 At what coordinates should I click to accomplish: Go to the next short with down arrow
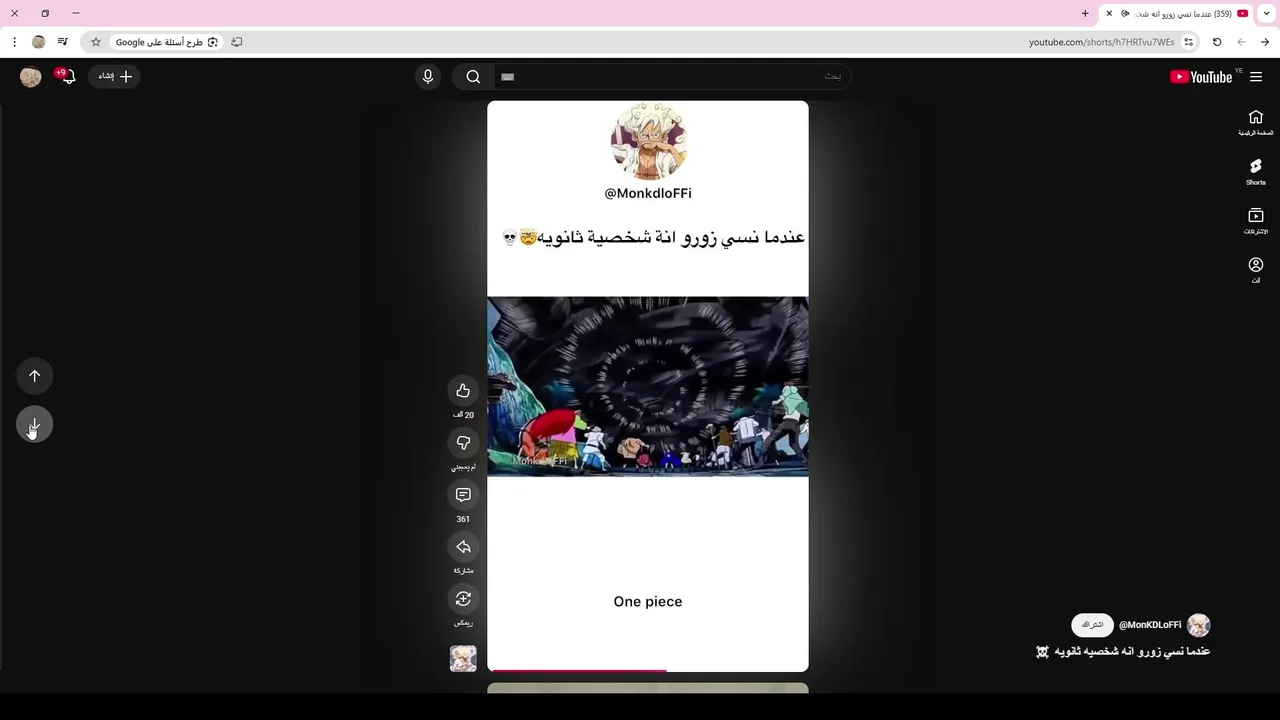(x=34, y=425)
